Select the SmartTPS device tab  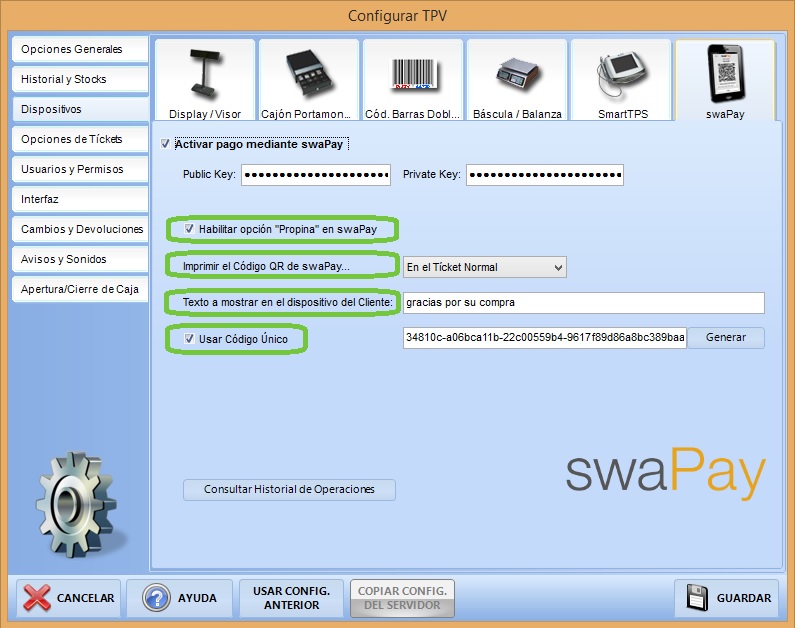tap(621, 80)
